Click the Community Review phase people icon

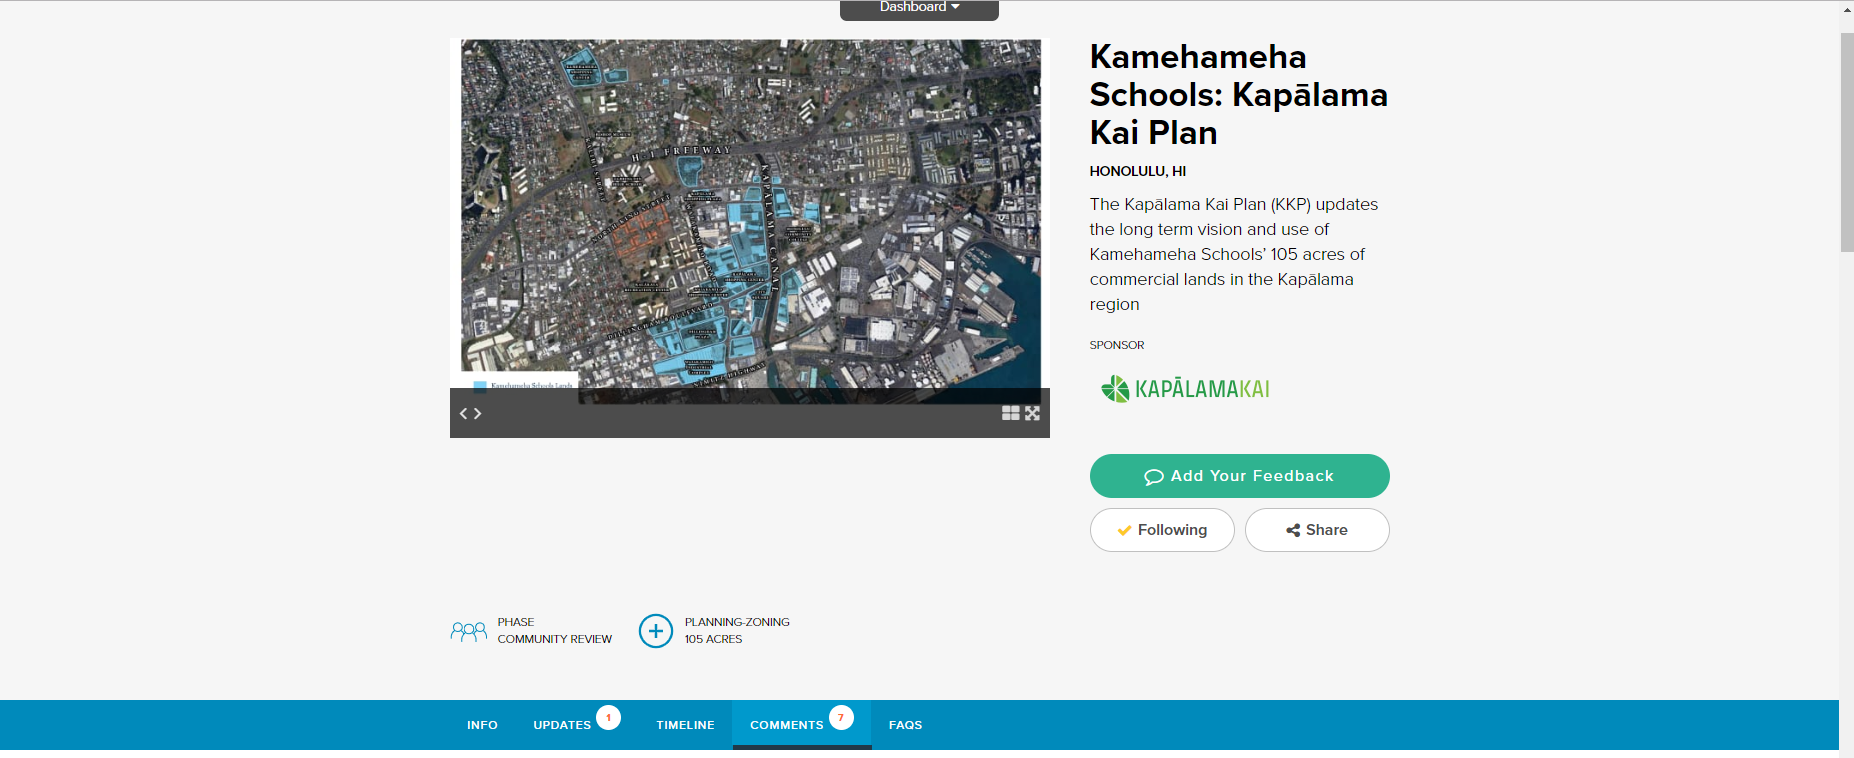468,631
